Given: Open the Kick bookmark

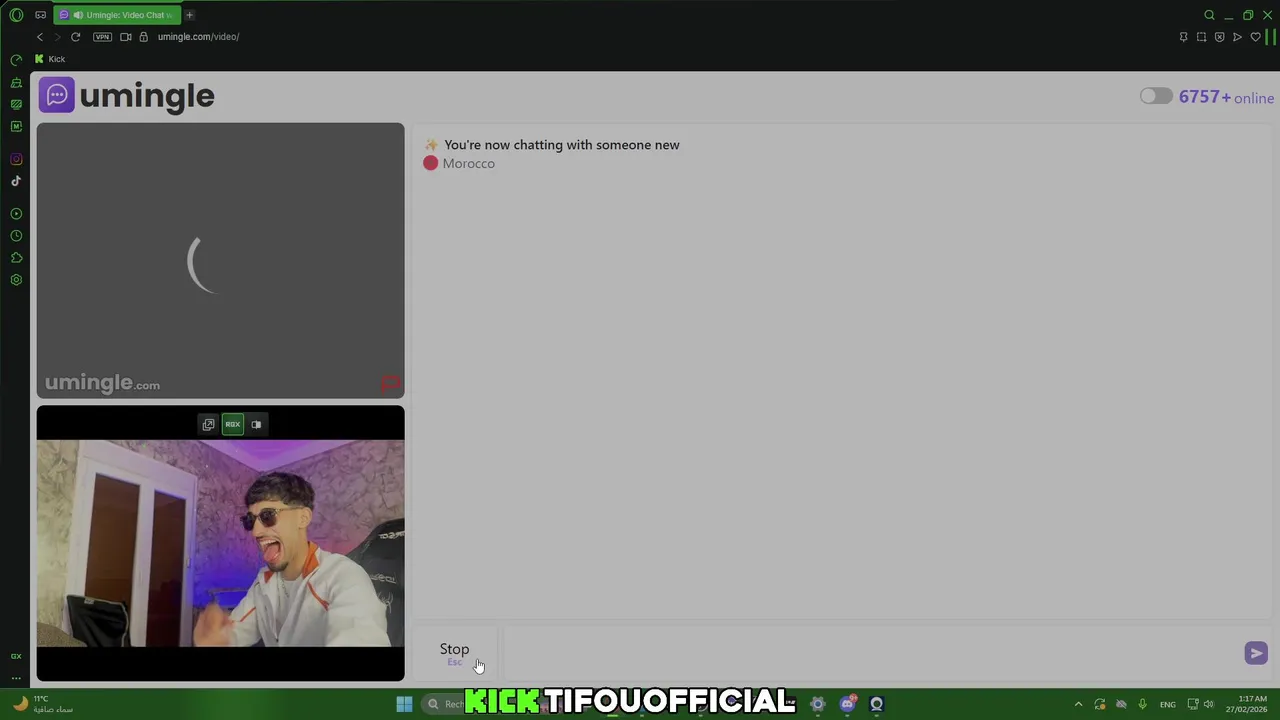Looking at the screenshot, I should [x=50, y=59].
